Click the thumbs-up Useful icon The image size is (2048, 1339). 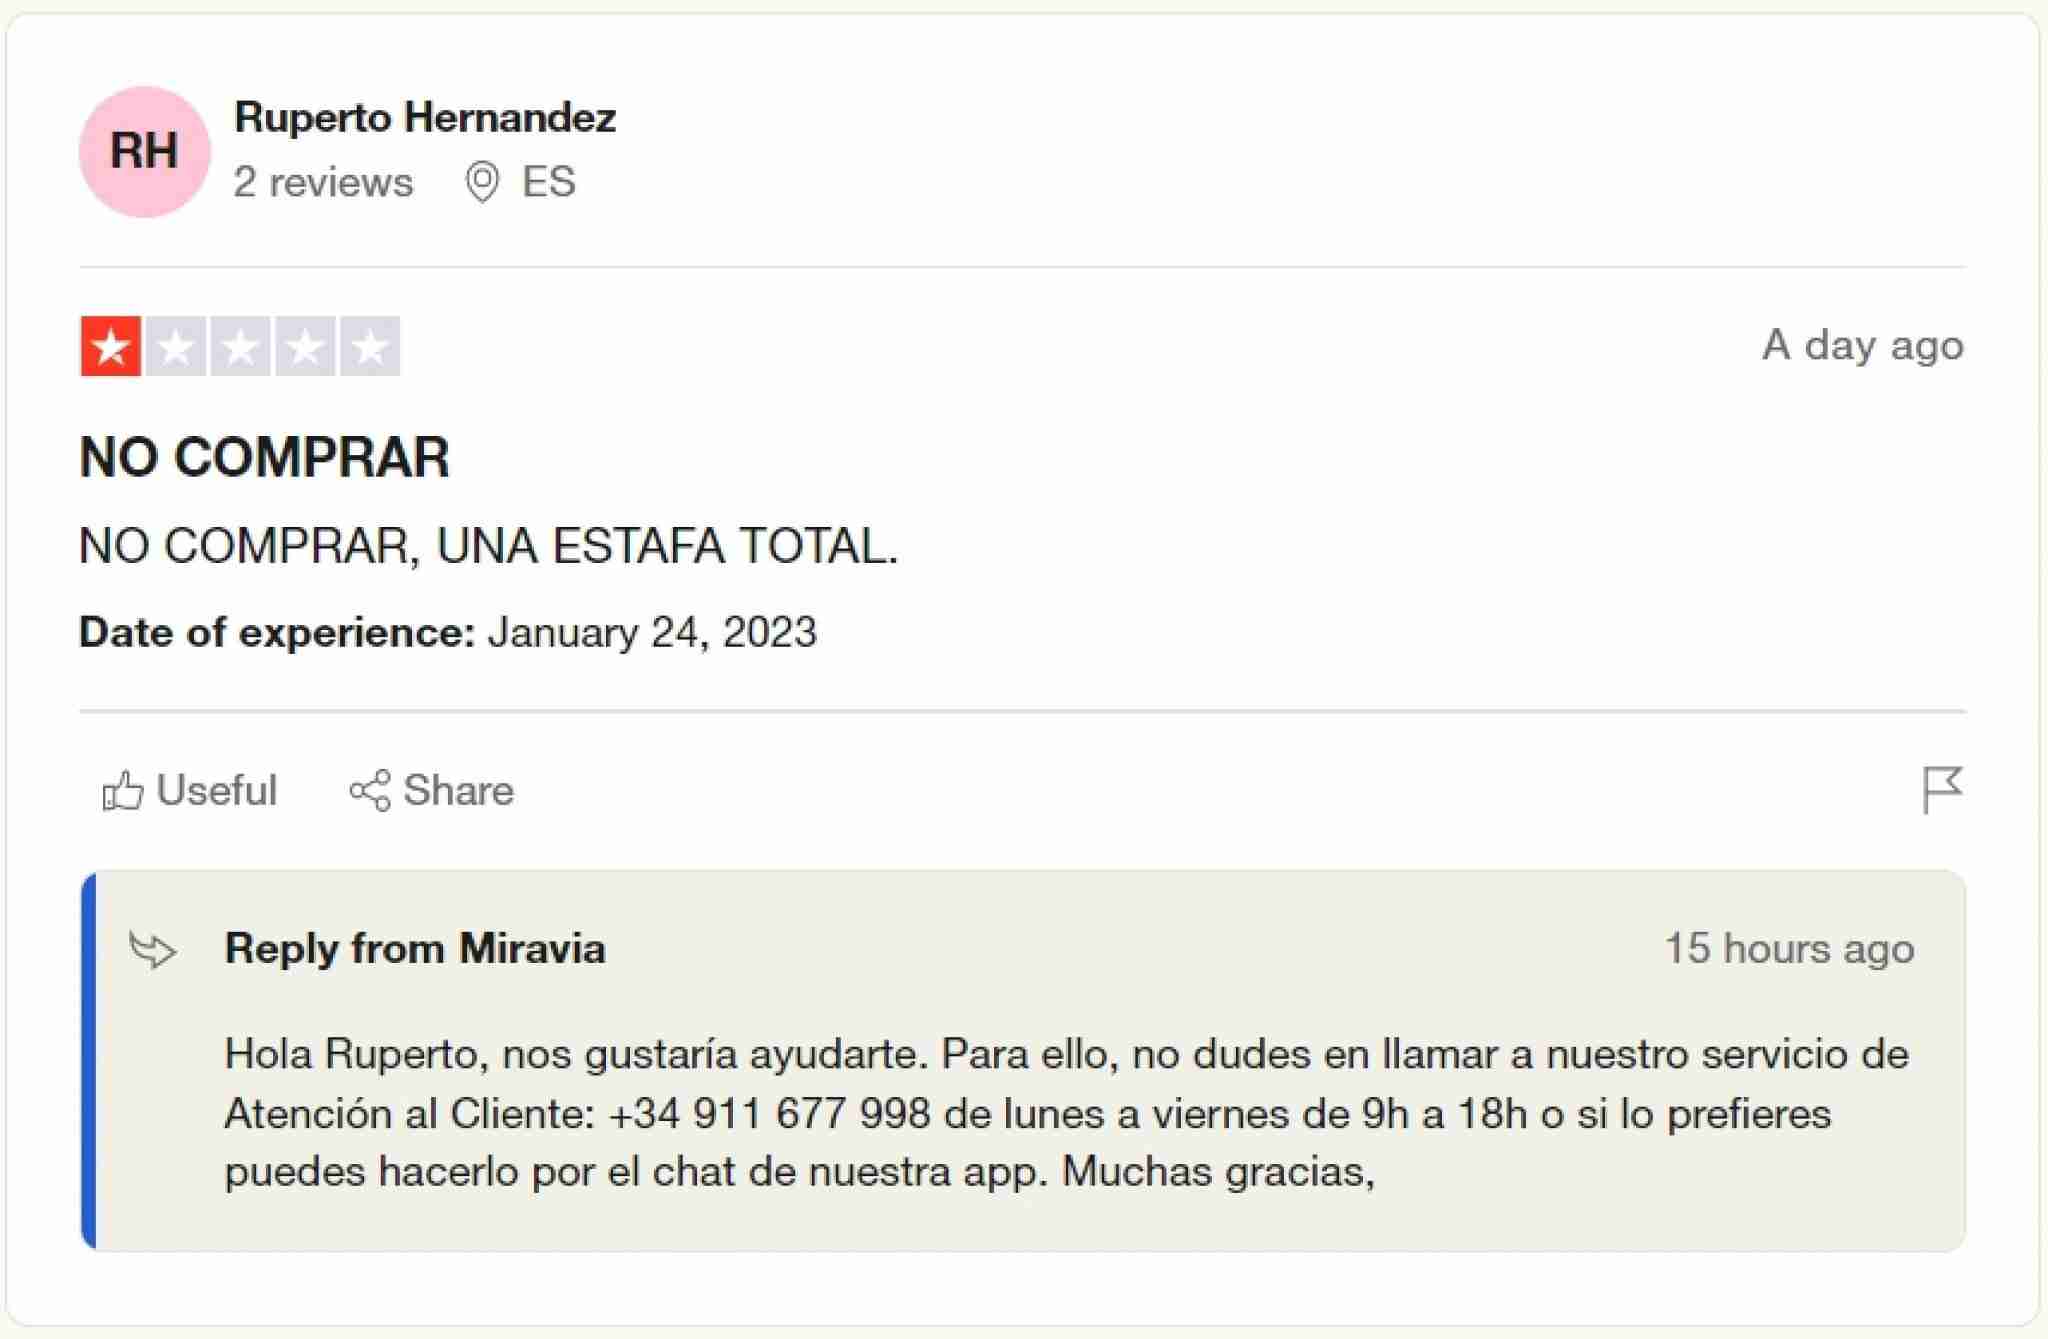click(x=123, y=791)
